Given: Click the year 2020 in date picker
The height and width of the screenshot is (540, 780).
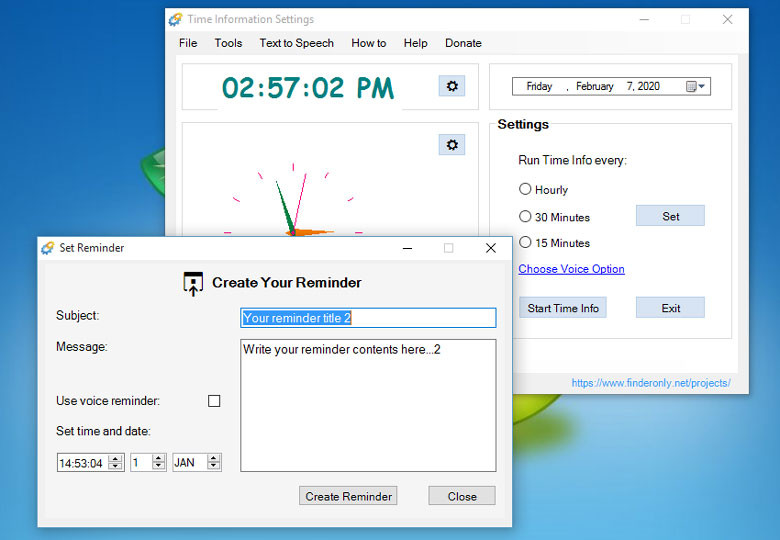Looking at the screenshot, I should point(649,87).
